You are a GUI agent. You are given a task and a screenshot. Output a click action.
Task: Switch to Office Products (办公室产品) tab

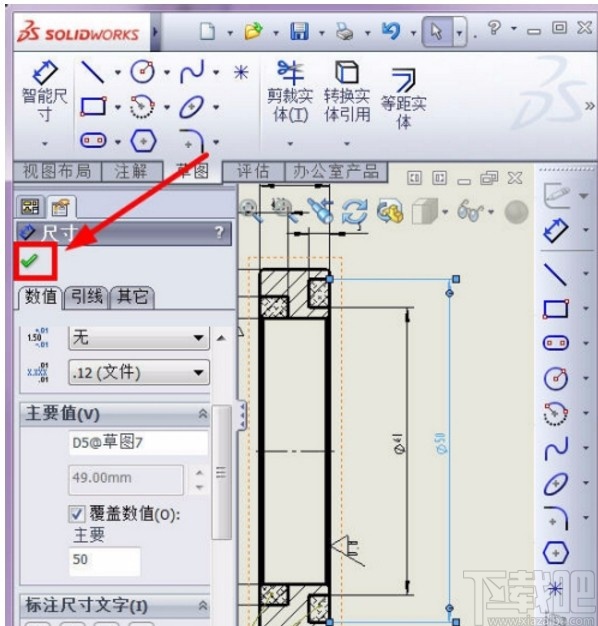(x=336, y=172)
